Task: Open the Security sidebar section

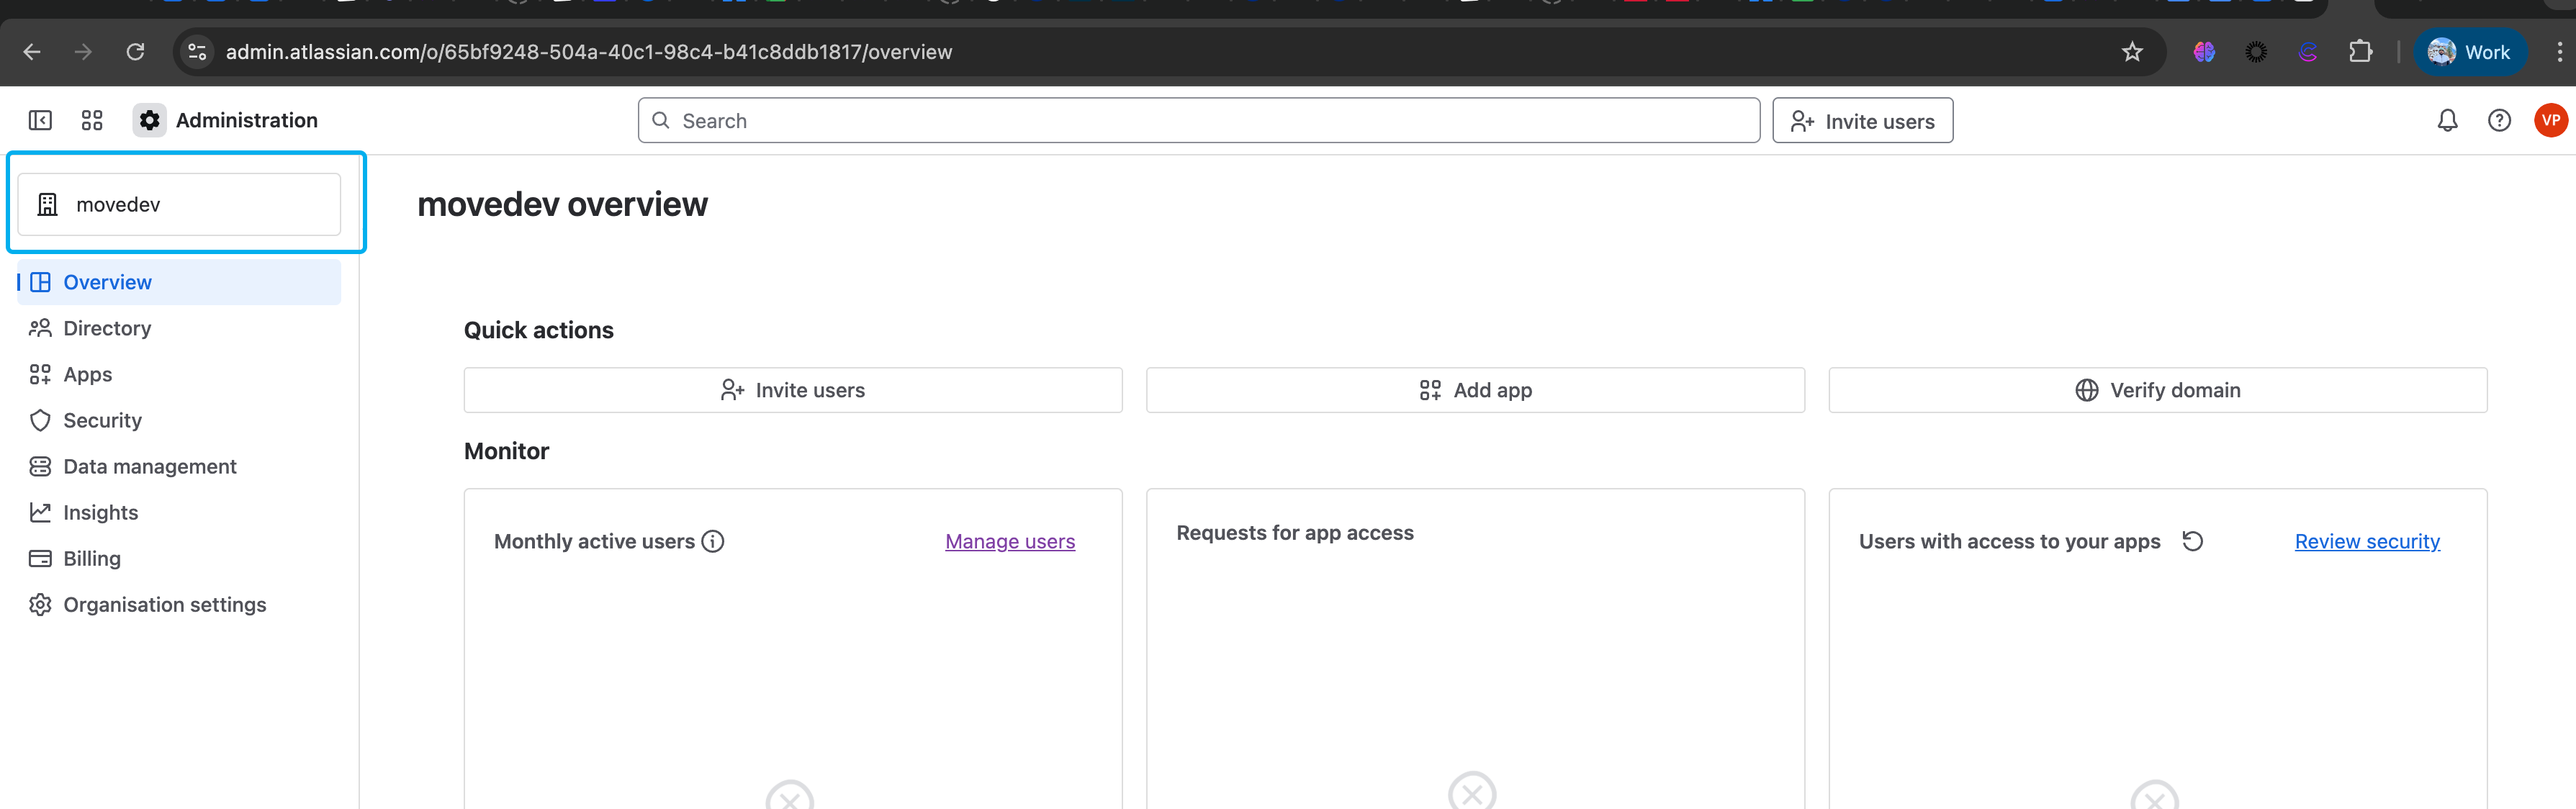Action: click(102, 420)
